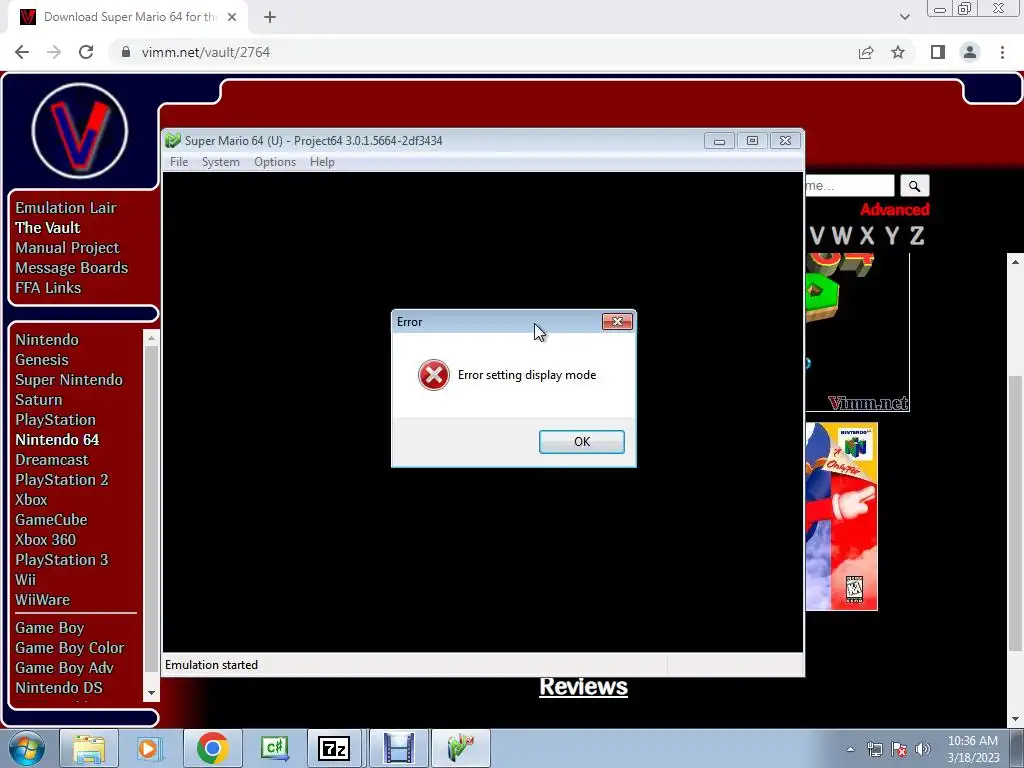This screenshot has width=1024, height=768.
Task: Open the File menu in Project64
Action: (179, 162)
